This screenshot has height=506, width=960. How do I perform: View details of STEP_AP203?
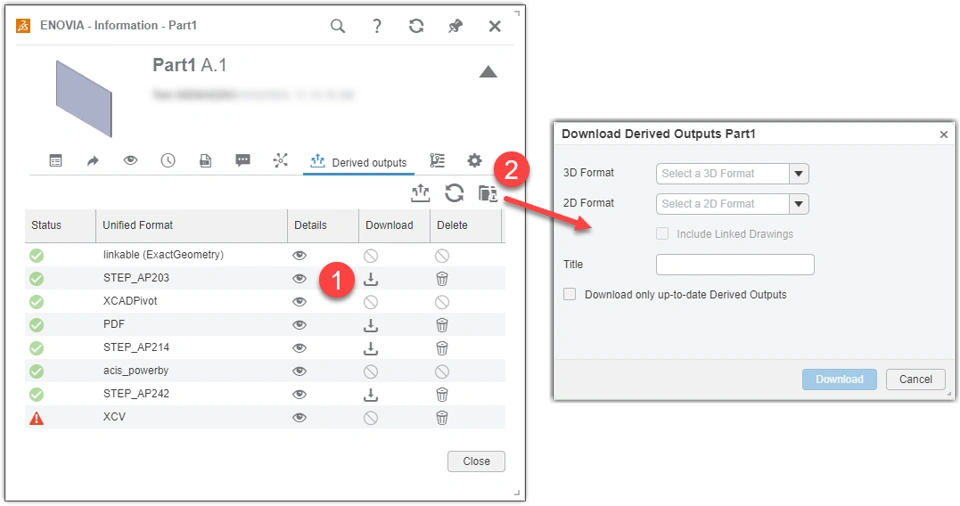pos(299,279)
